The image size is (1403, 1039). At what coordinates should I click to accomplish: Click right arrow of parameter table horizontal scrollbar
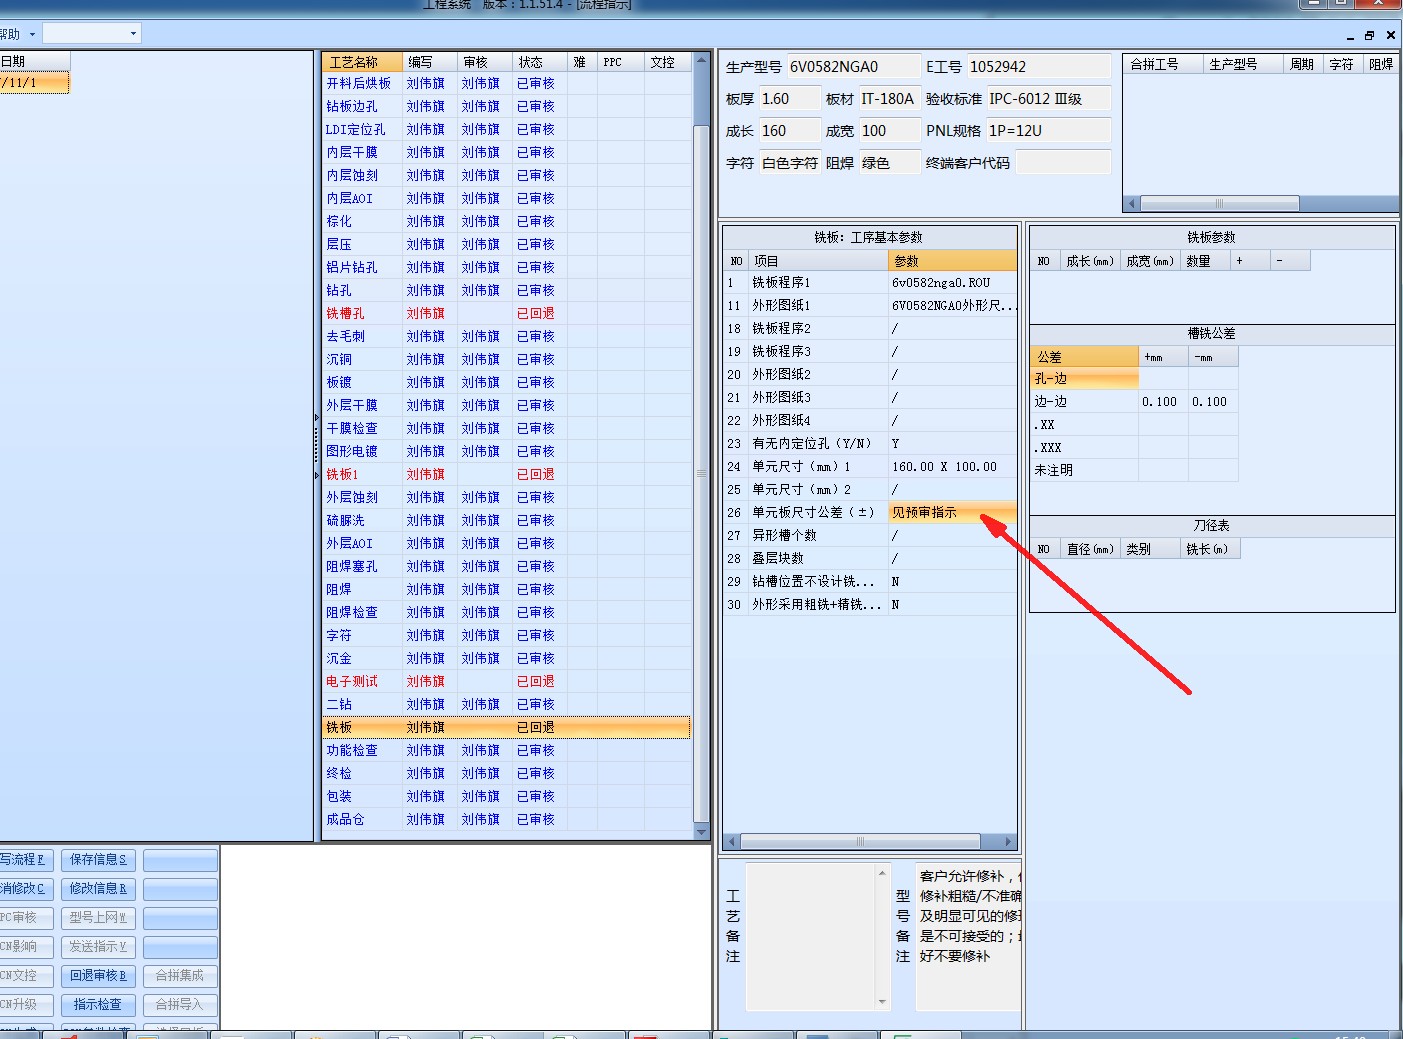pyautogui.click(x=1008, y=842)
